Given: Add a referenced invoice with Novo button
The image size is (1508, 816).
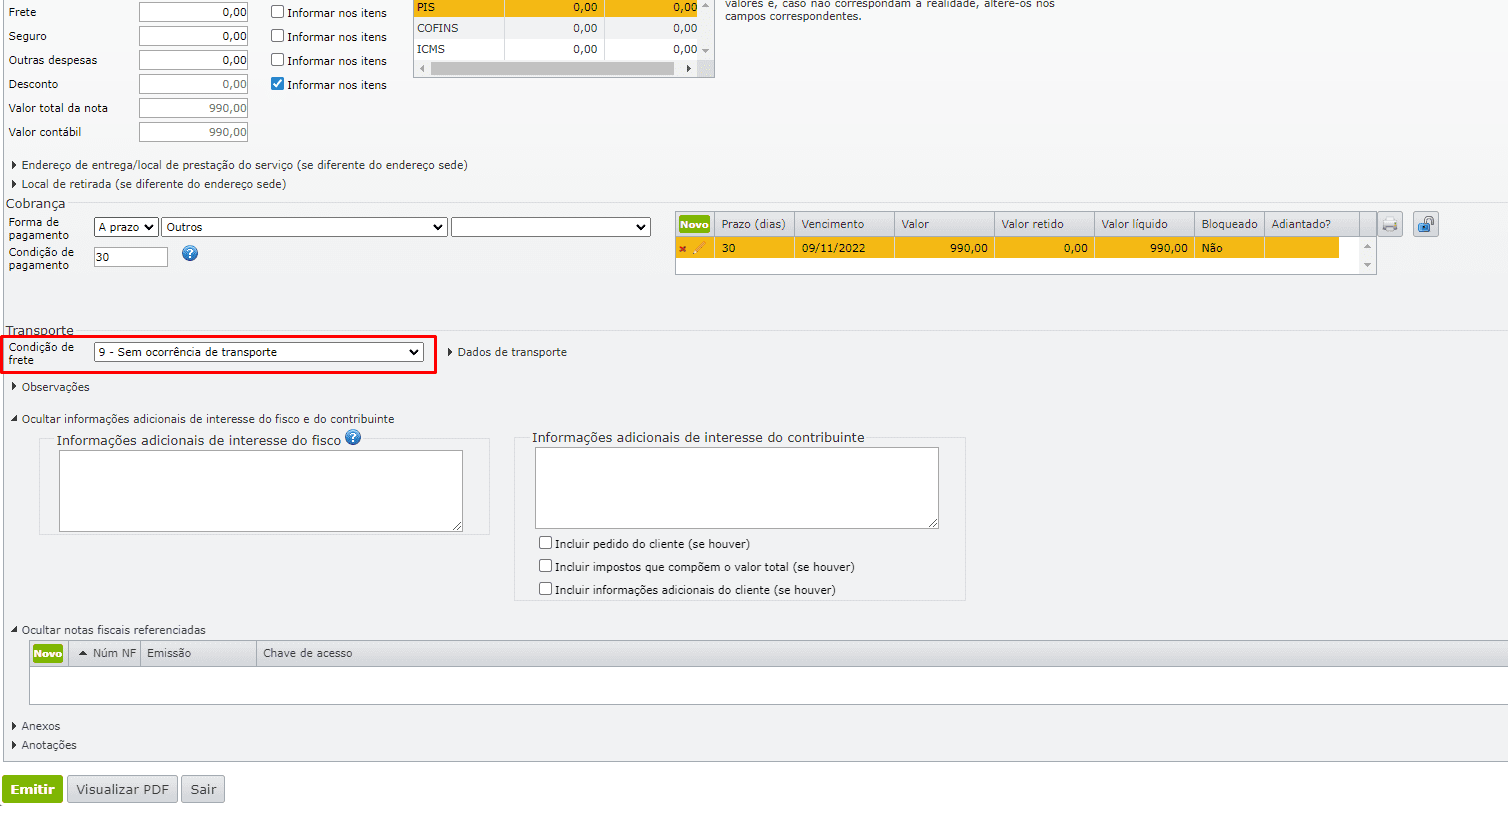Looking at the screenshot, I should click(48, 653).
